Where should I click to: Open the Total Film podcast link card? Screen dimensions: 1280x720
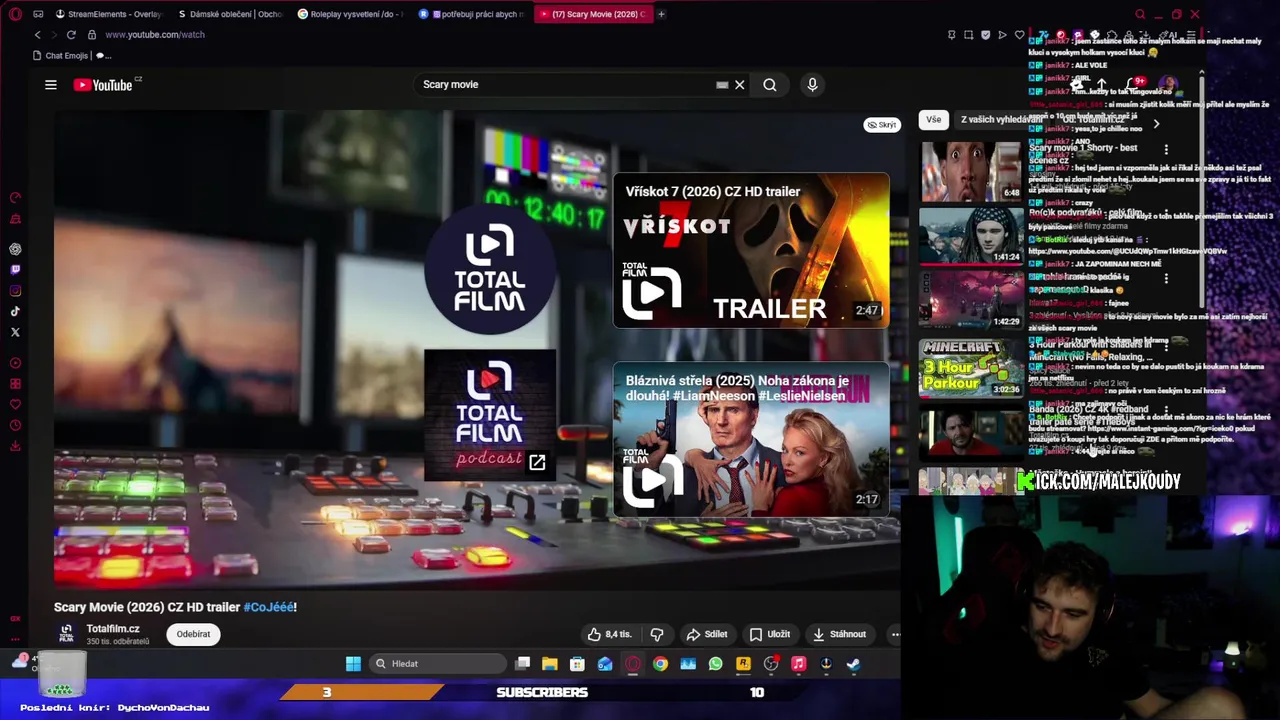[x=490, y=415]
